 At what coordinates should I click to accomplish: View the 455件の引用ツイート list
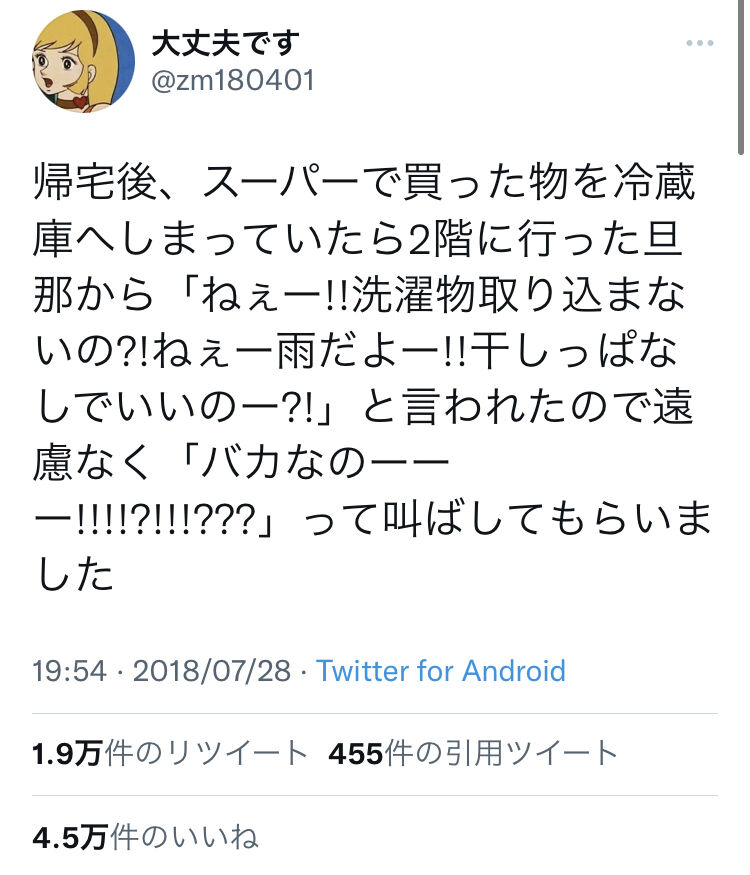473,753
